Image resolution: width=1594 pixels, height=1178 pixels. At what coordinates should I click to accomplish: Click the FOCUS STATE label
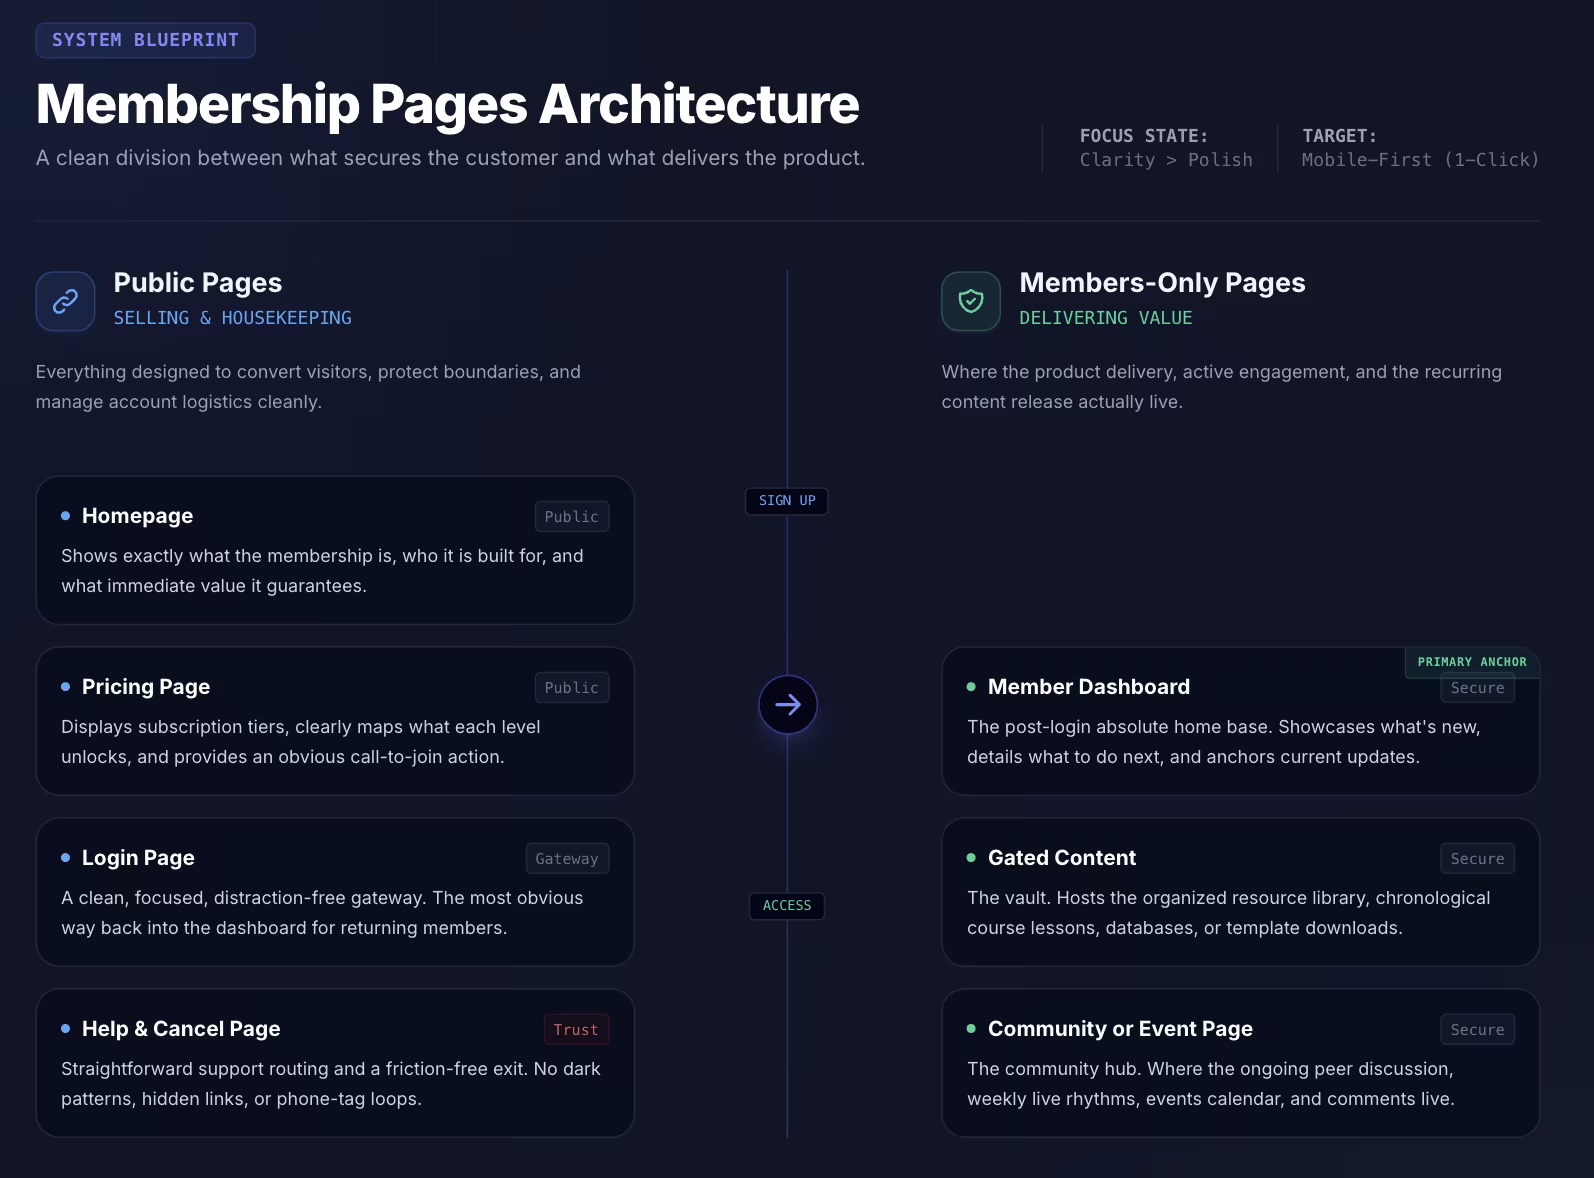[x=1144, y=136]
